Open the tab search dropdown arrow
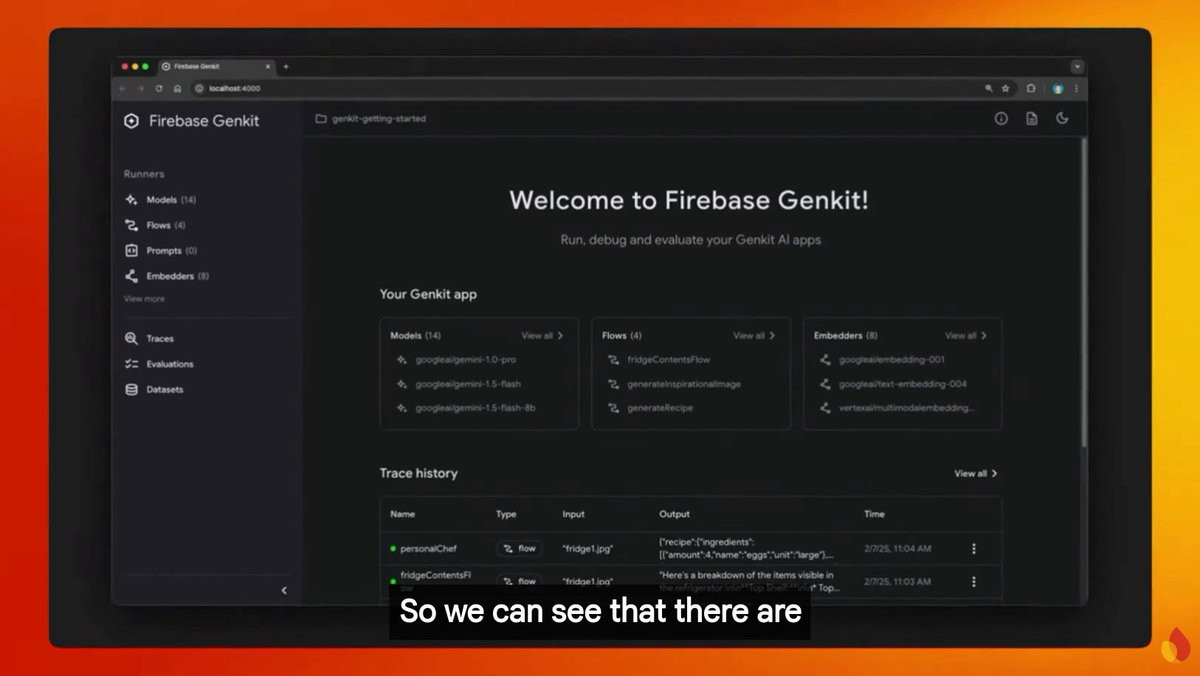 click(1077, 66)
